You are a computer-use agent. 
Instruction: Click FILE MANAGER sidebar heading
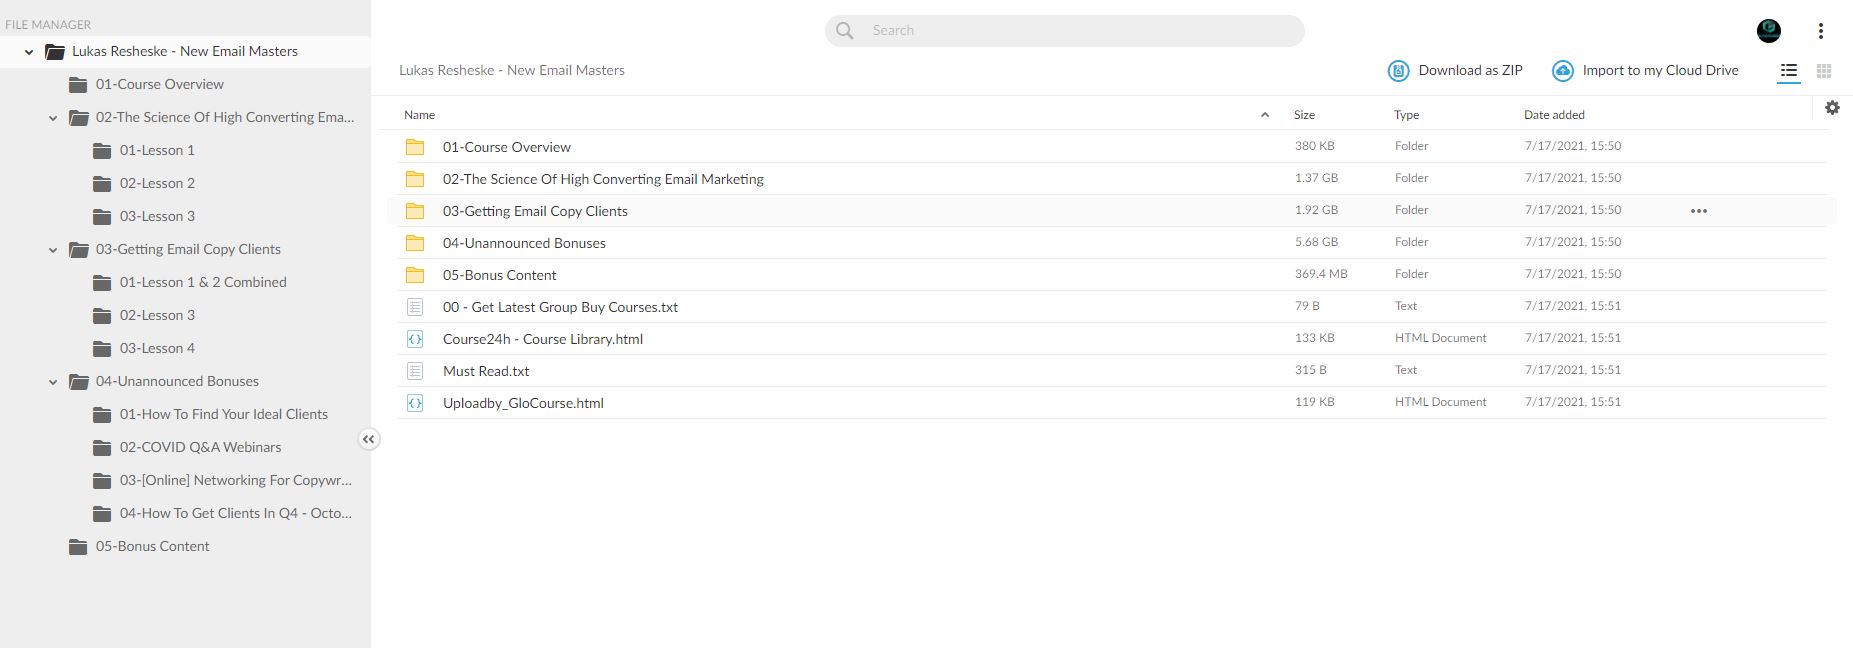tap(48, 25)
